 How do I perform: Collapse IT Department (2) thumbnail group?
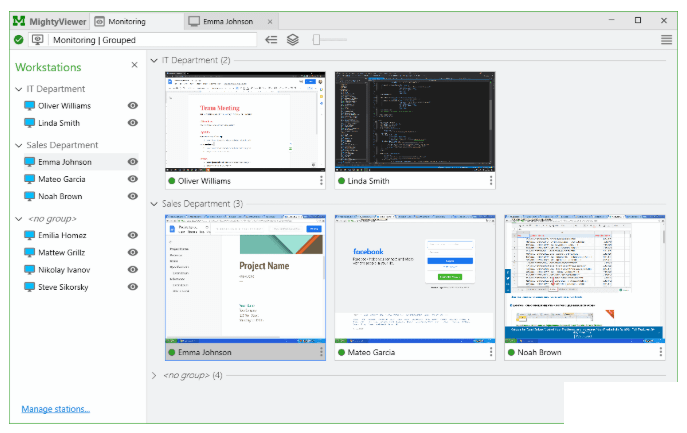coord(154,60)
